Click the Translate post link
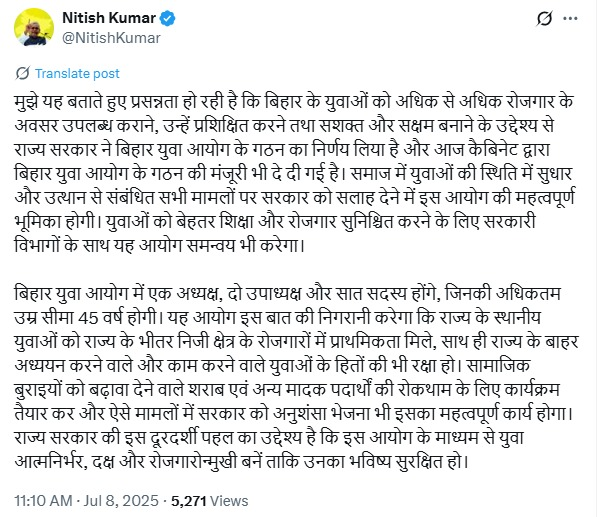This screenshot has width=604, height=517. pos(77,73)
